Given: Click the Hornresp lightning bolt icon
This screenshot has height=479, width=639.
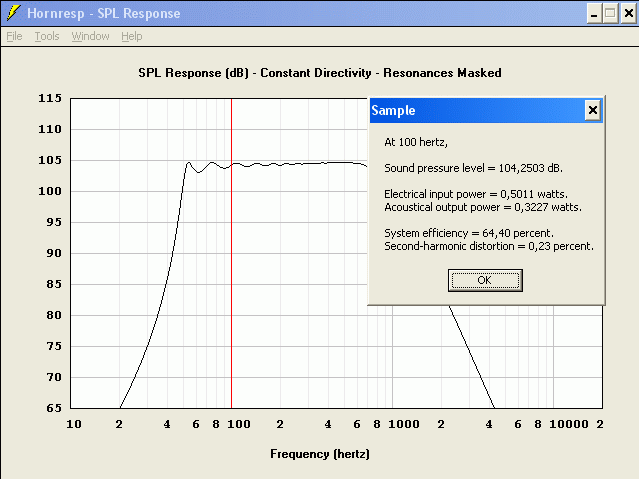Looking at the screenshot, I should (13, 13).
